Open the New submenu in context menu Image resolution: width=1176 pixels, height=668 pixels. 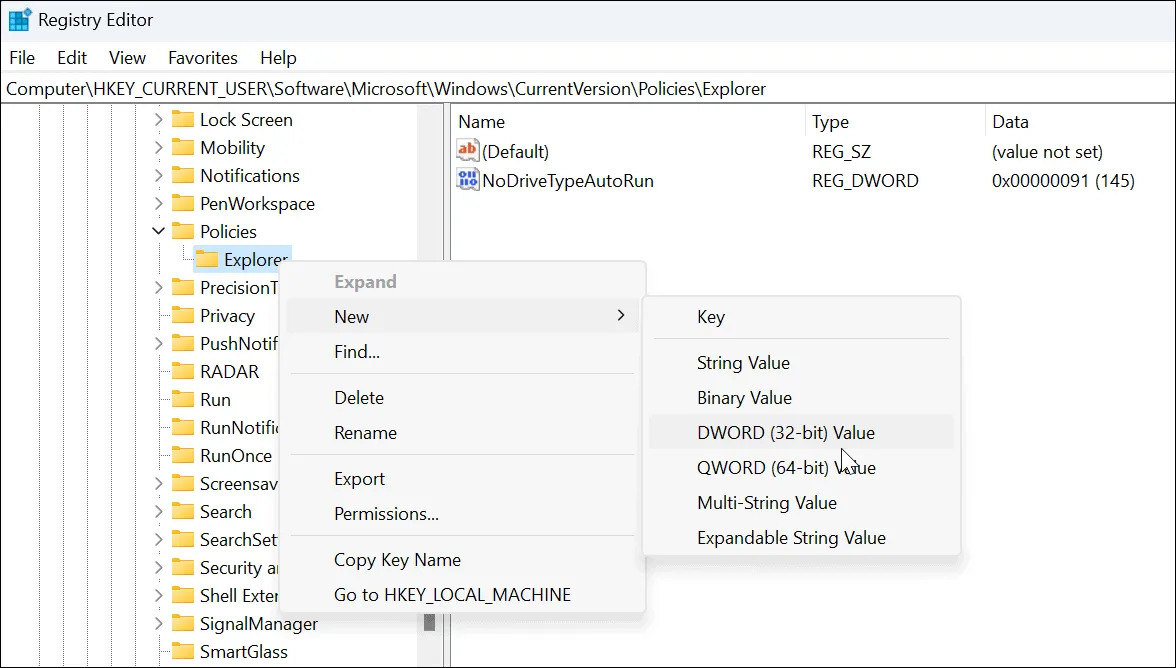click(462, 316)
